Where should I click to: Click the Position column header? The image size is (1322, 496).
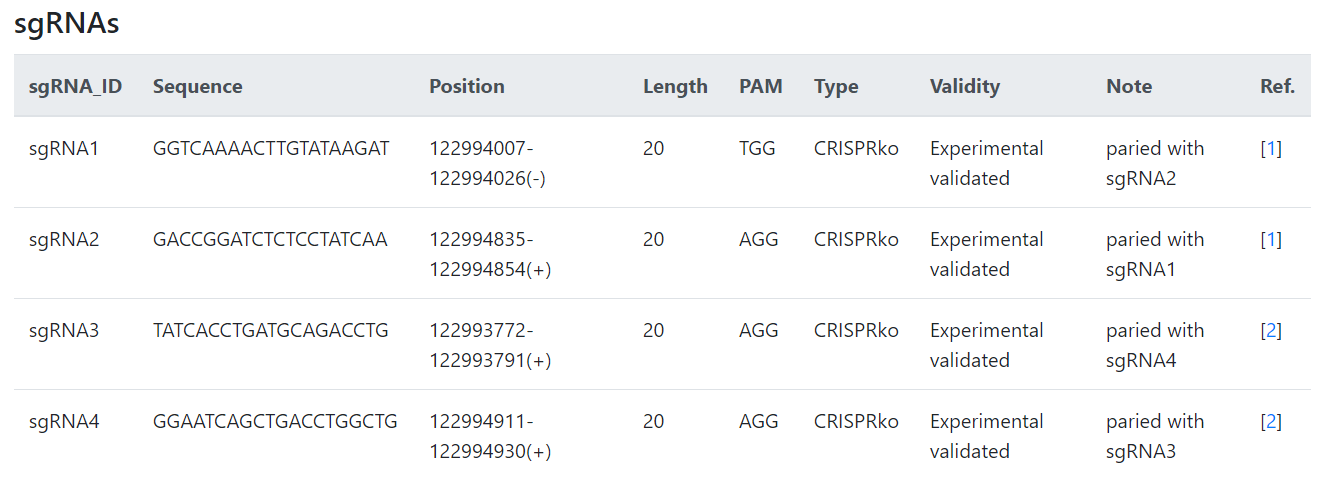click(467, 86)
